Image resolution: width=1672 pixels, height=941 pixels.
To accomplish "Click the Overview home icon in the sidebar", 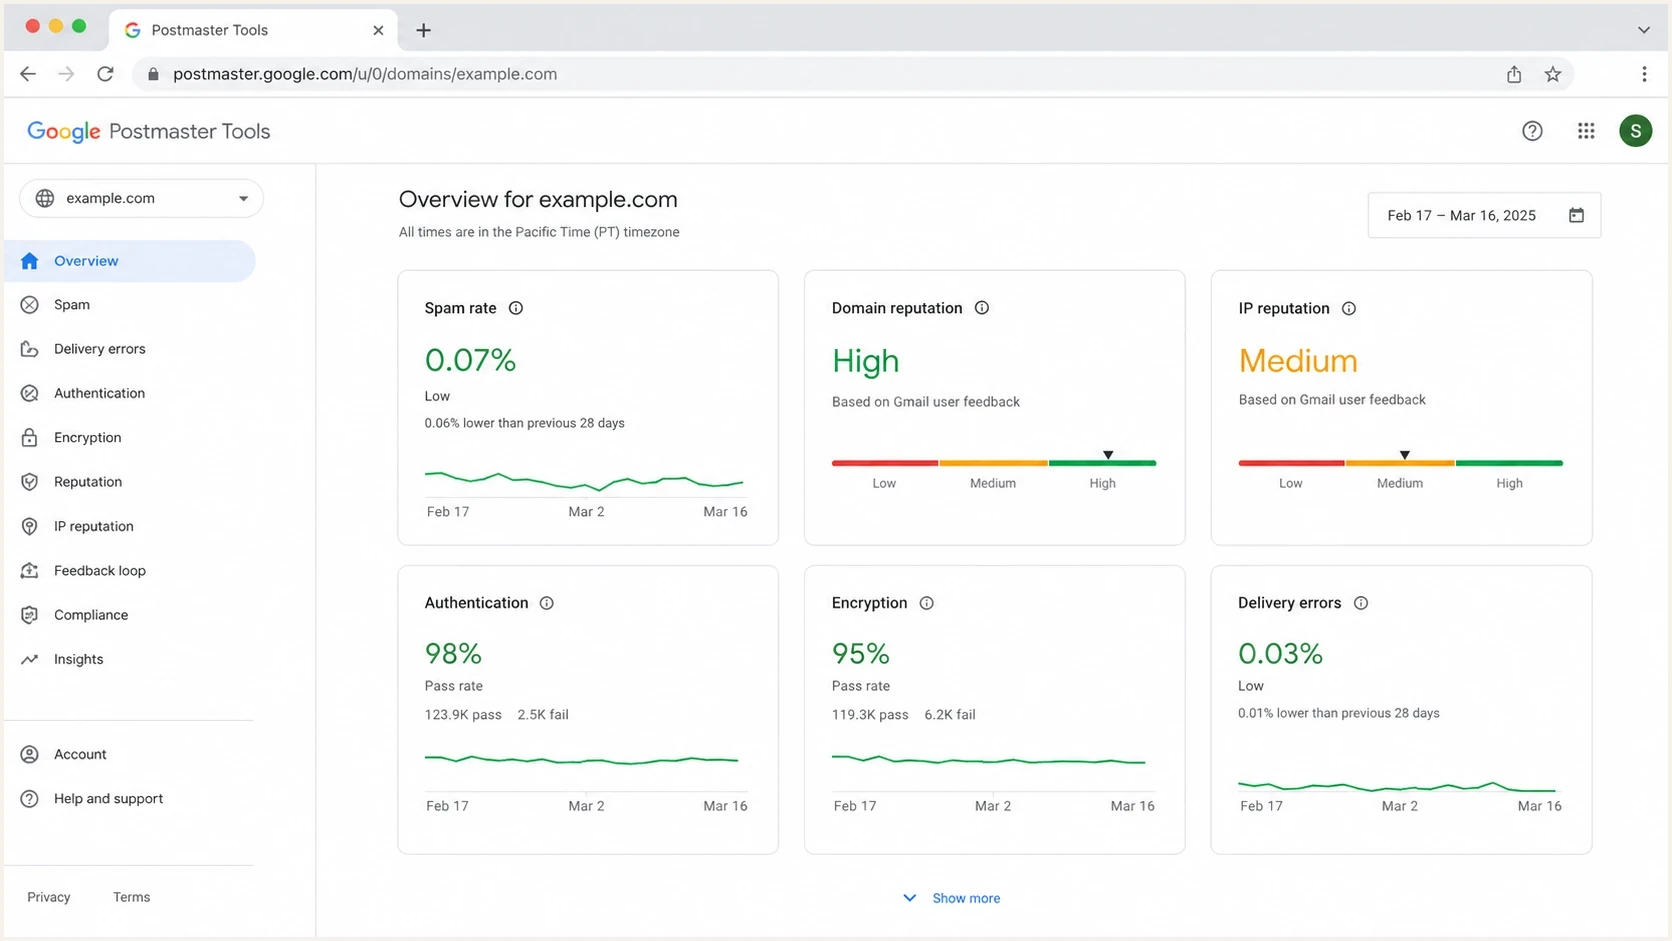I will click(29, 261).
